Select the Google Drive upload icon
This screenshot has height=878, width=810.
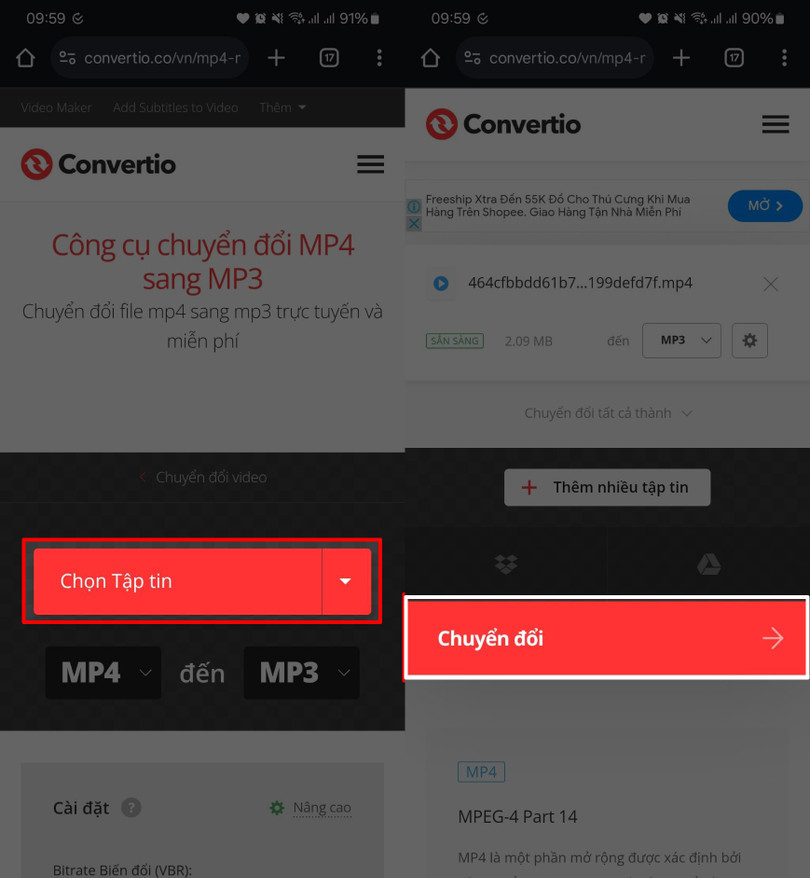709,564
